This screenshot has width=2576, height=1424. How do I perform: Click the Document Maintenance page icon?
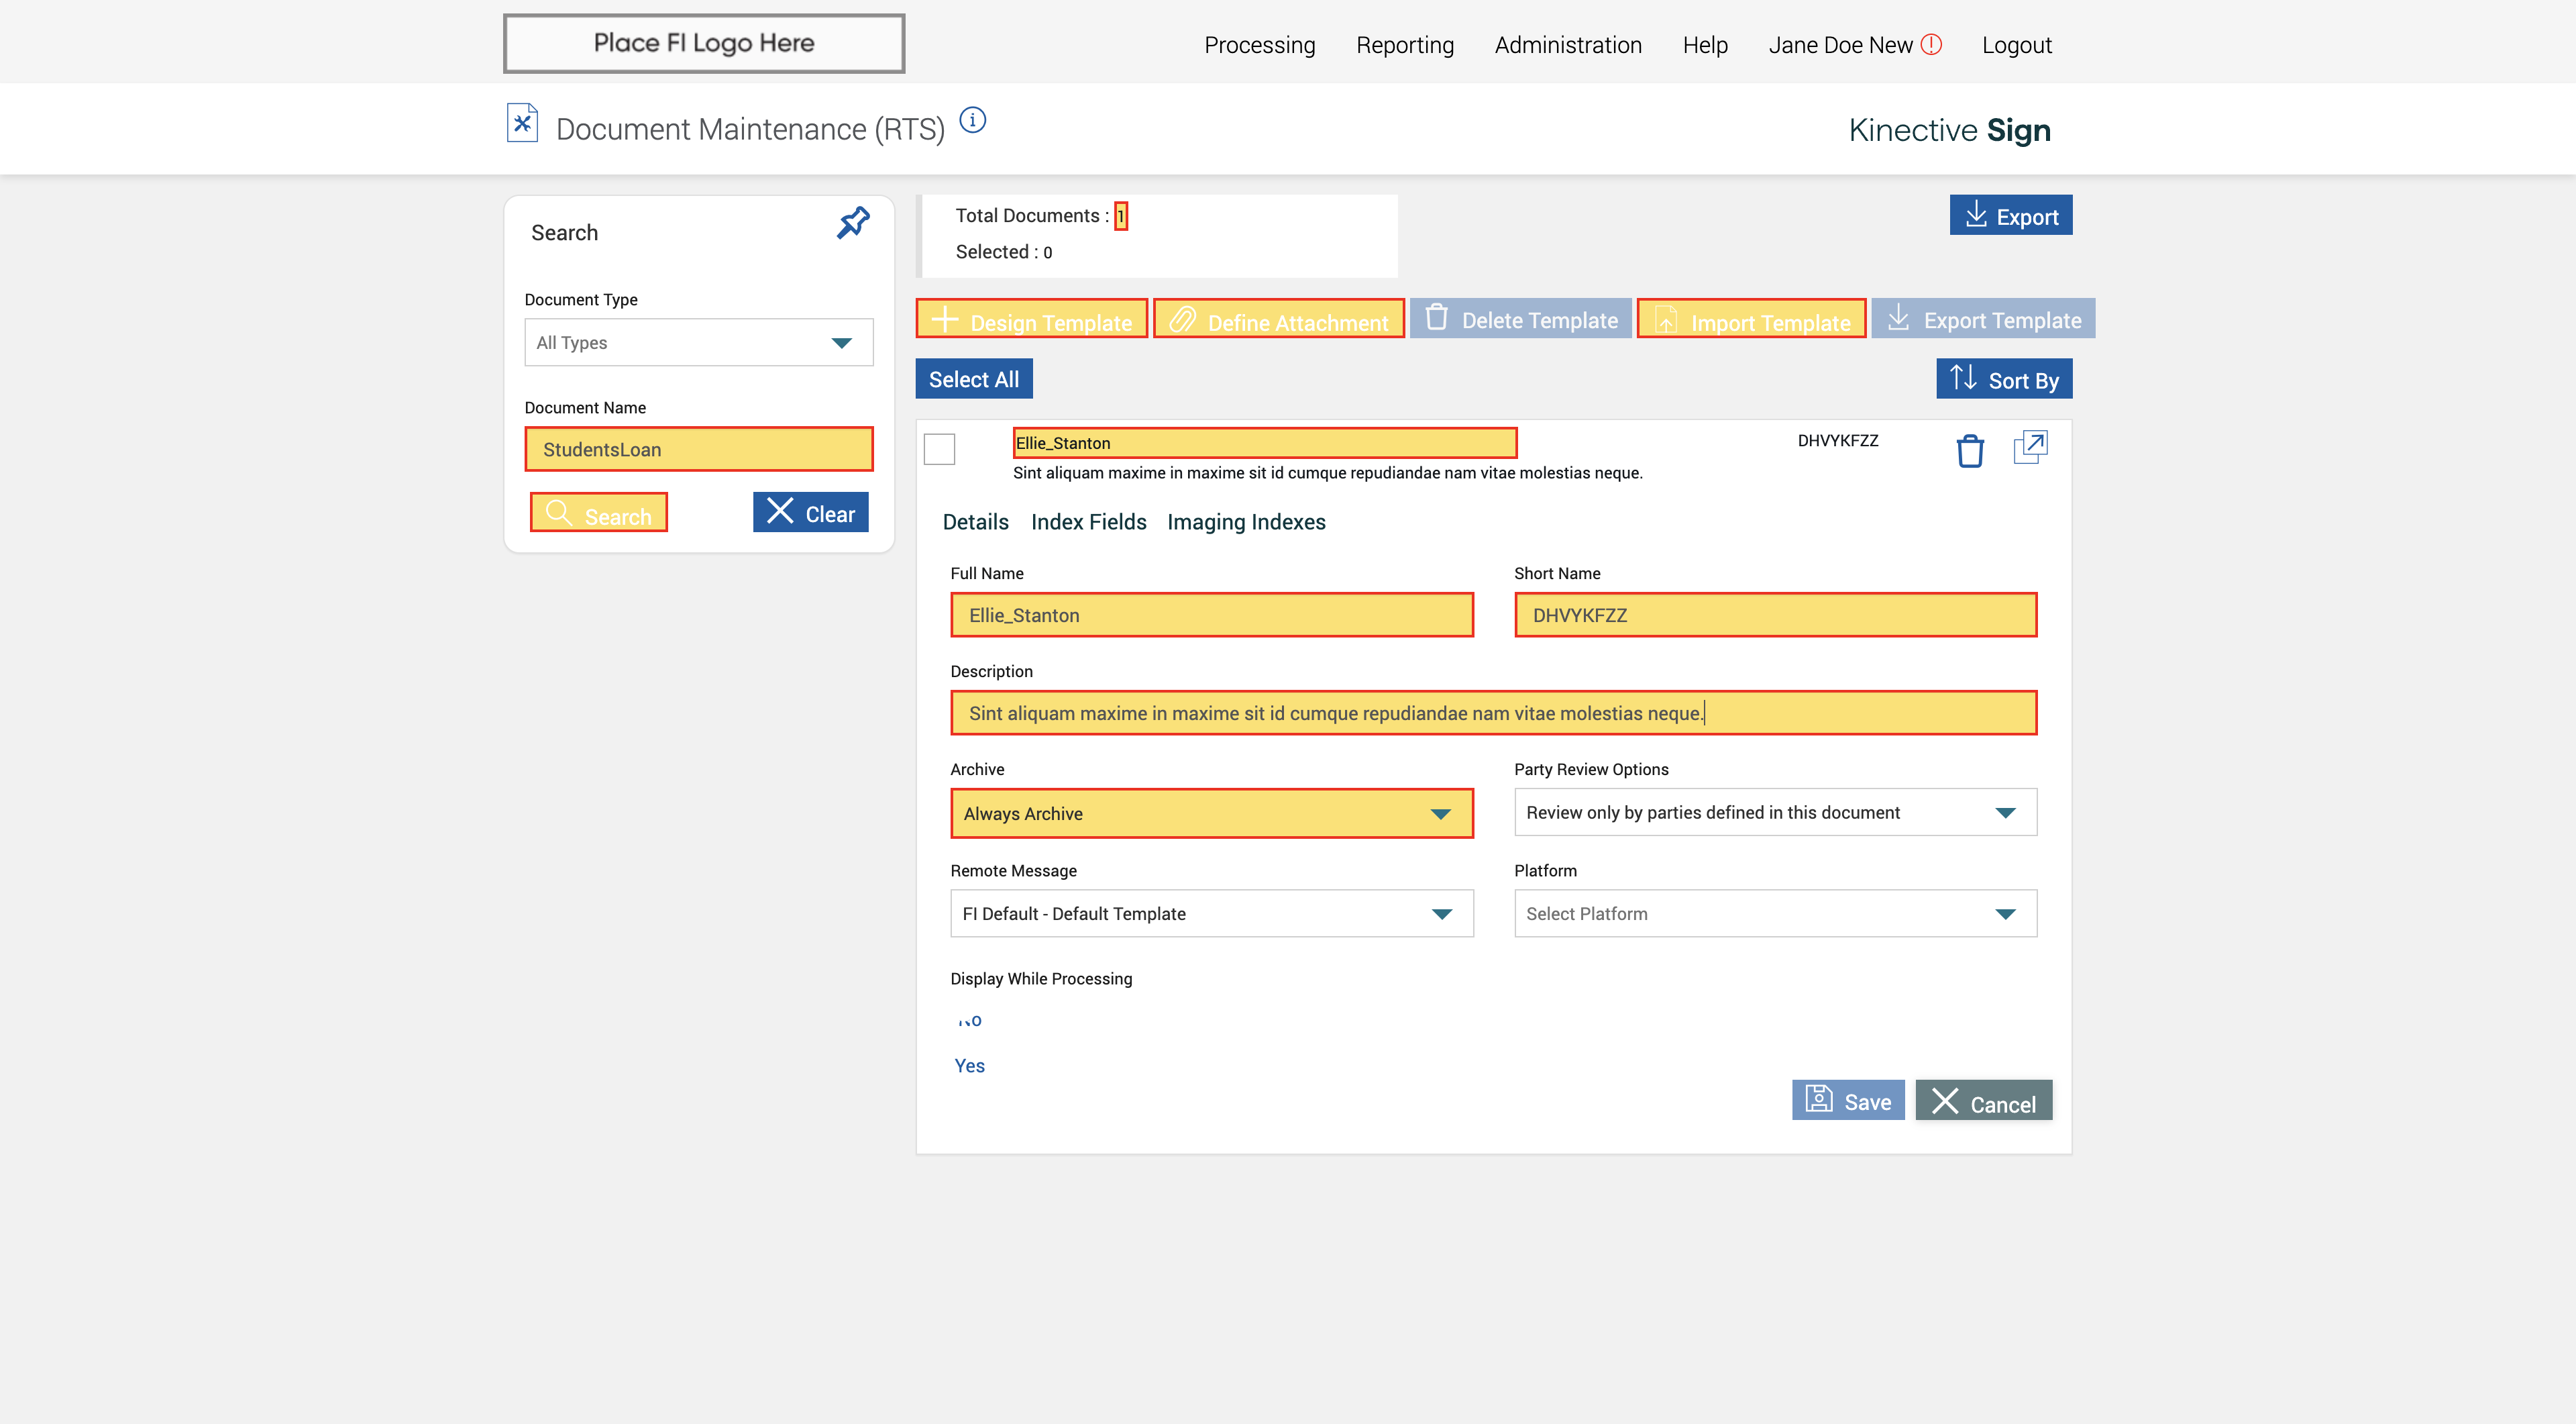pyautogui.click(x=522, y=124)
